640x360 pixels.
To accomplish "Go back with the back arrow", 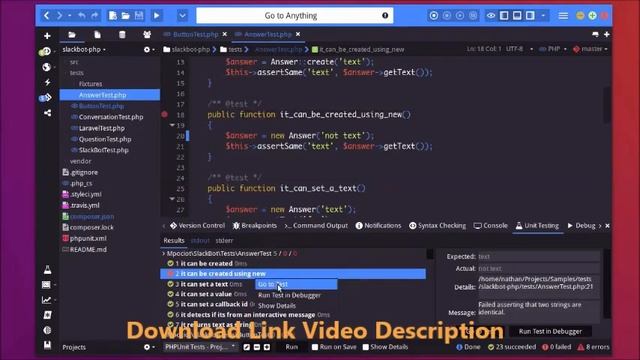I will 47,16.
